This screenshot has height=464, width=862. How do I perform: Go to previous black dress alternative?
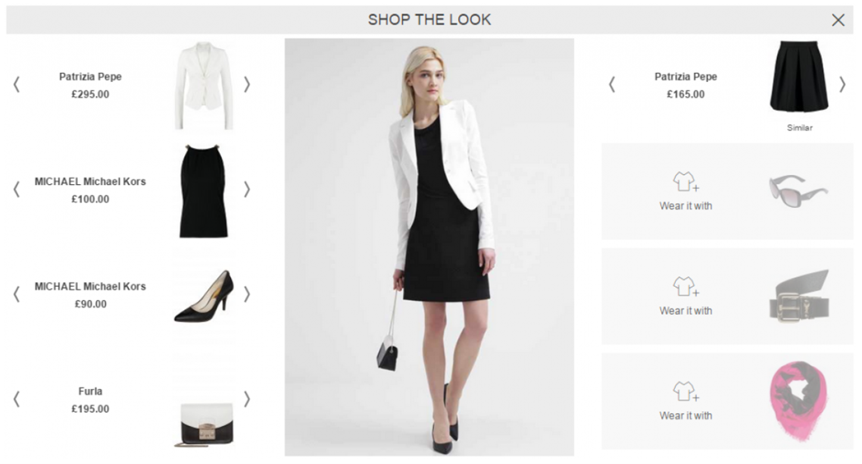[x=16, y=189]
